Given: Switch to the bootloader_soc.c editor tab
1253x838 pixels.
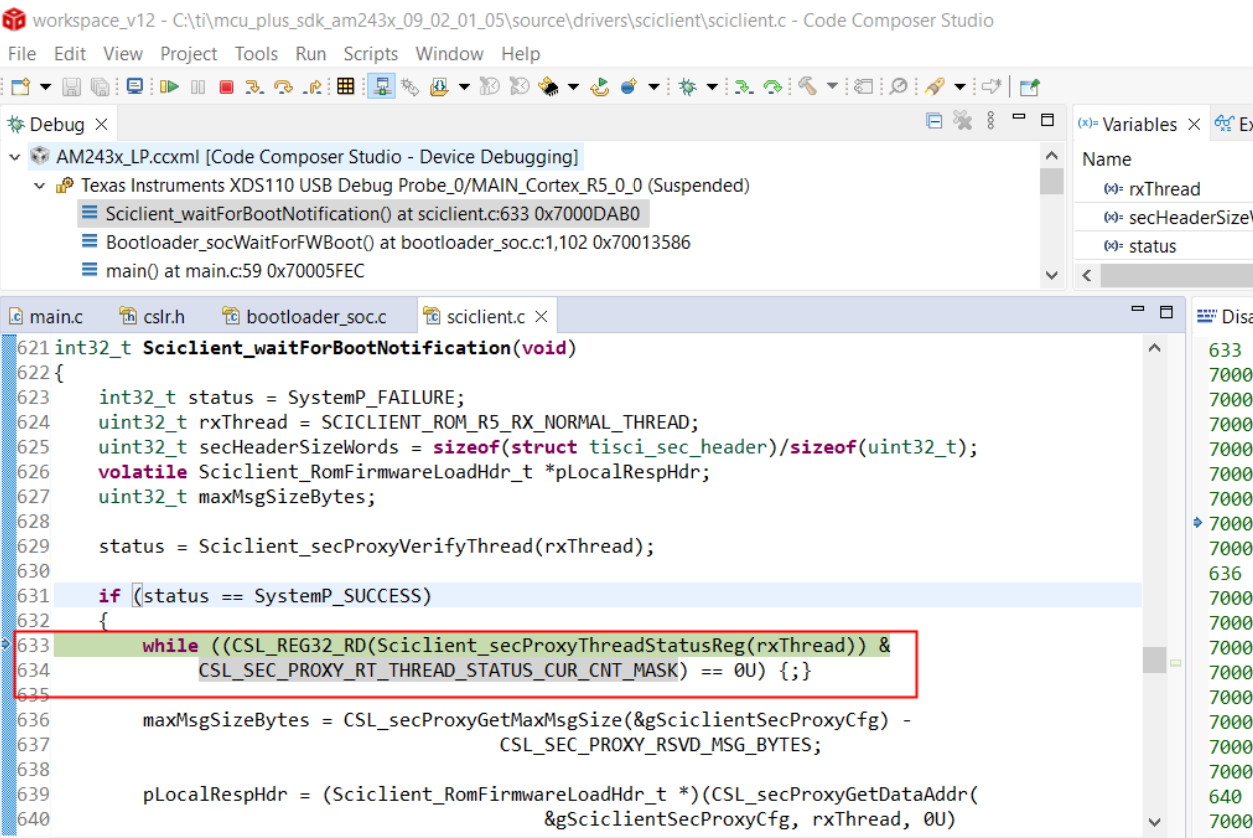Looking at the screenshot, I should (x=304, y=316).
